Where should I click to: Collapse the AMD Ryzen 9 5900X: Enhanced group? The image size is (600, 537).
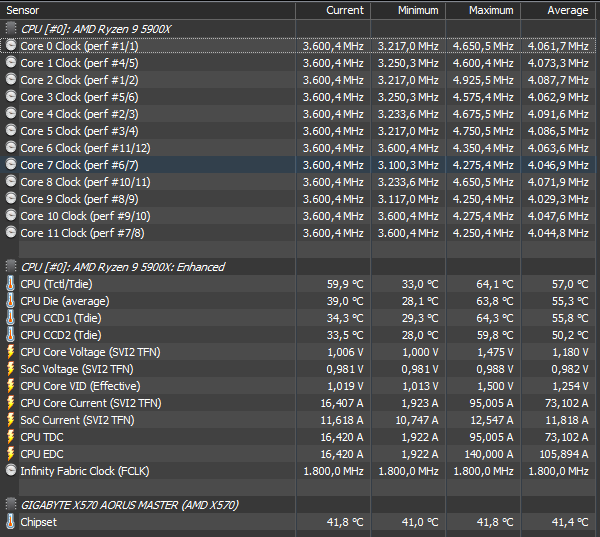pos(11,266)
